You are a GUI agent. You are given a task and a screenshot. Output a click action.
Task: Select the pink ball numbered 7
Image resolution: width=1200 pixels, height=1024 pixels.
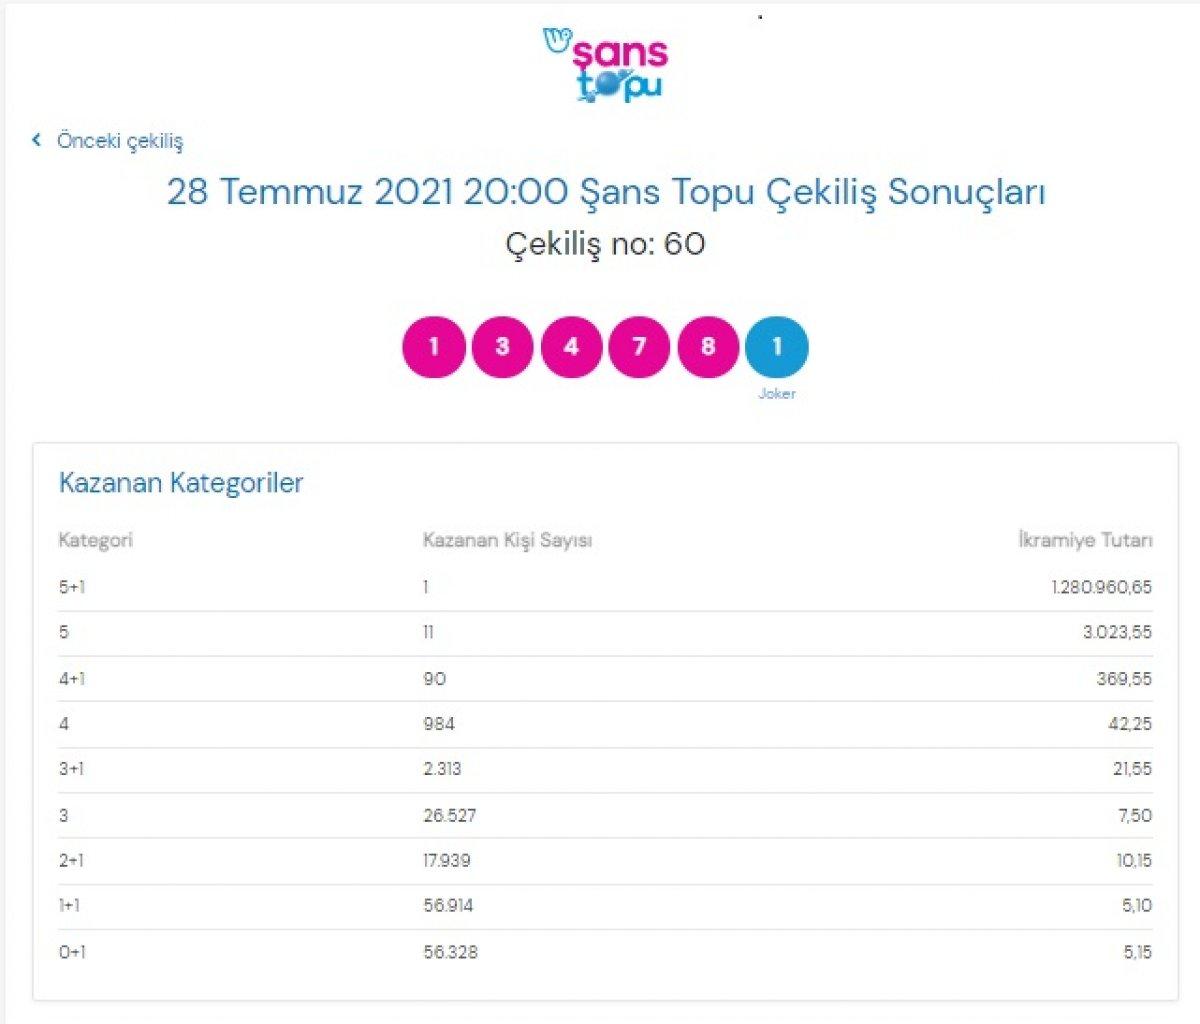coord(640,348)
